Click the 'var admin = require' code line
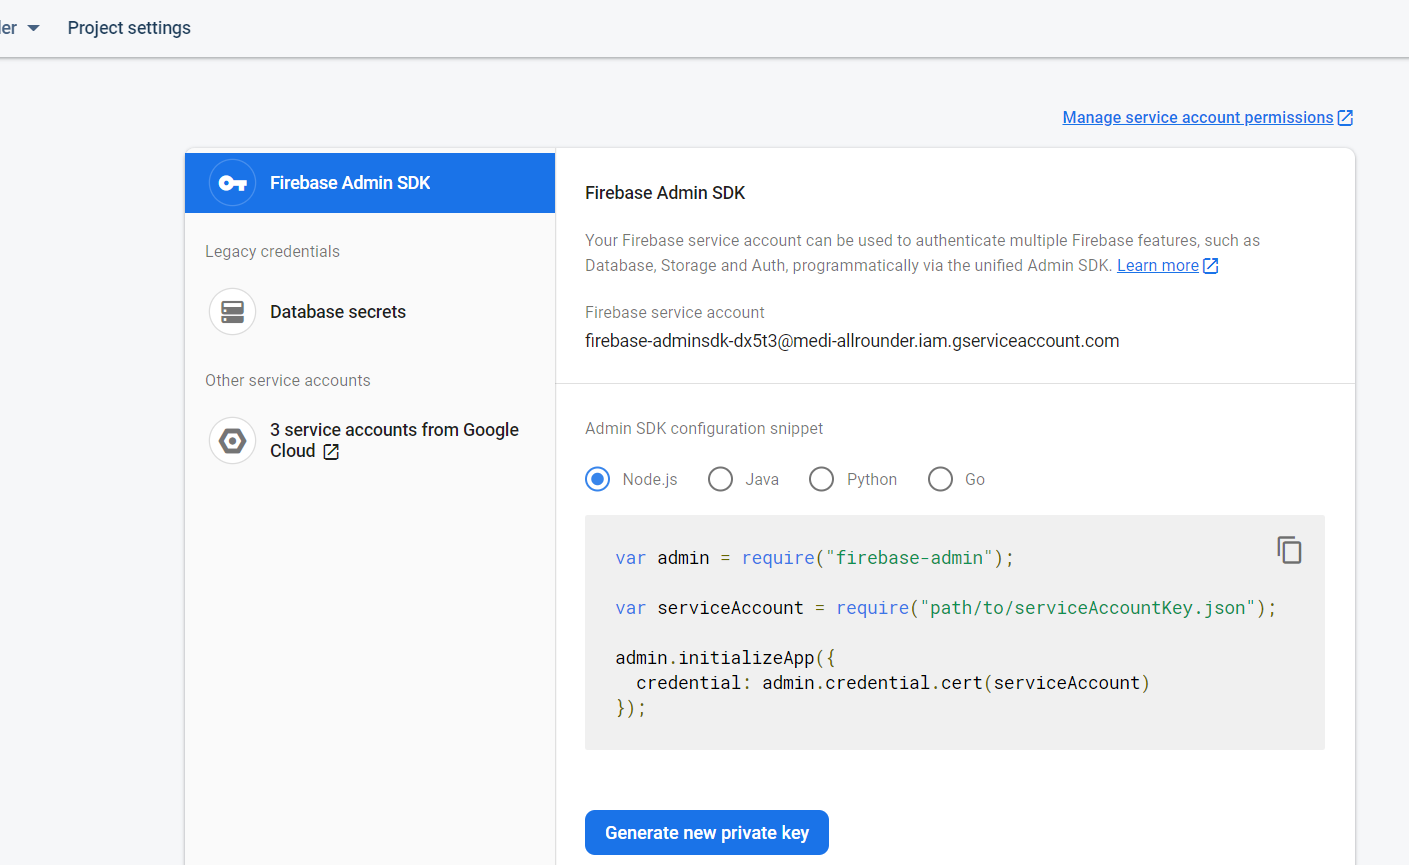1409x865 pixels. pos(815,558)
